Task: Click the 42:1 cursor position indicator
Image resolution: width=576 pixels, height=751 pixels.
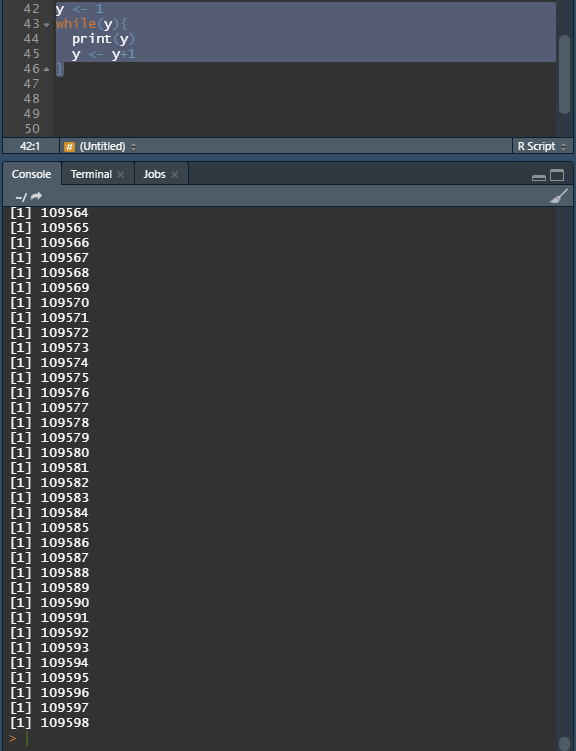Action: click(30, 146)
